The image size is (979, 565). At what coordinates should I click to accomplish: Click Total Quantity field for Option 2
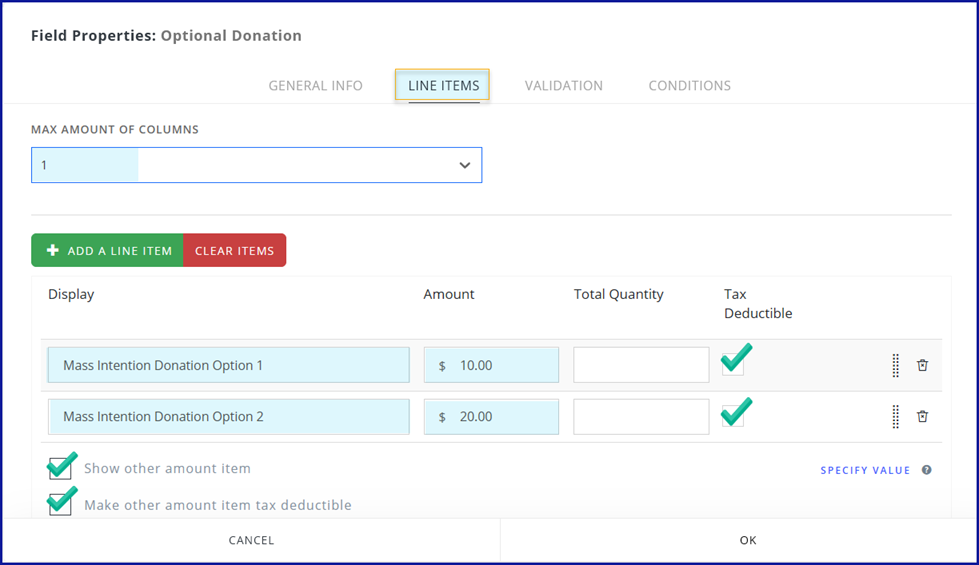click(641, 416)
